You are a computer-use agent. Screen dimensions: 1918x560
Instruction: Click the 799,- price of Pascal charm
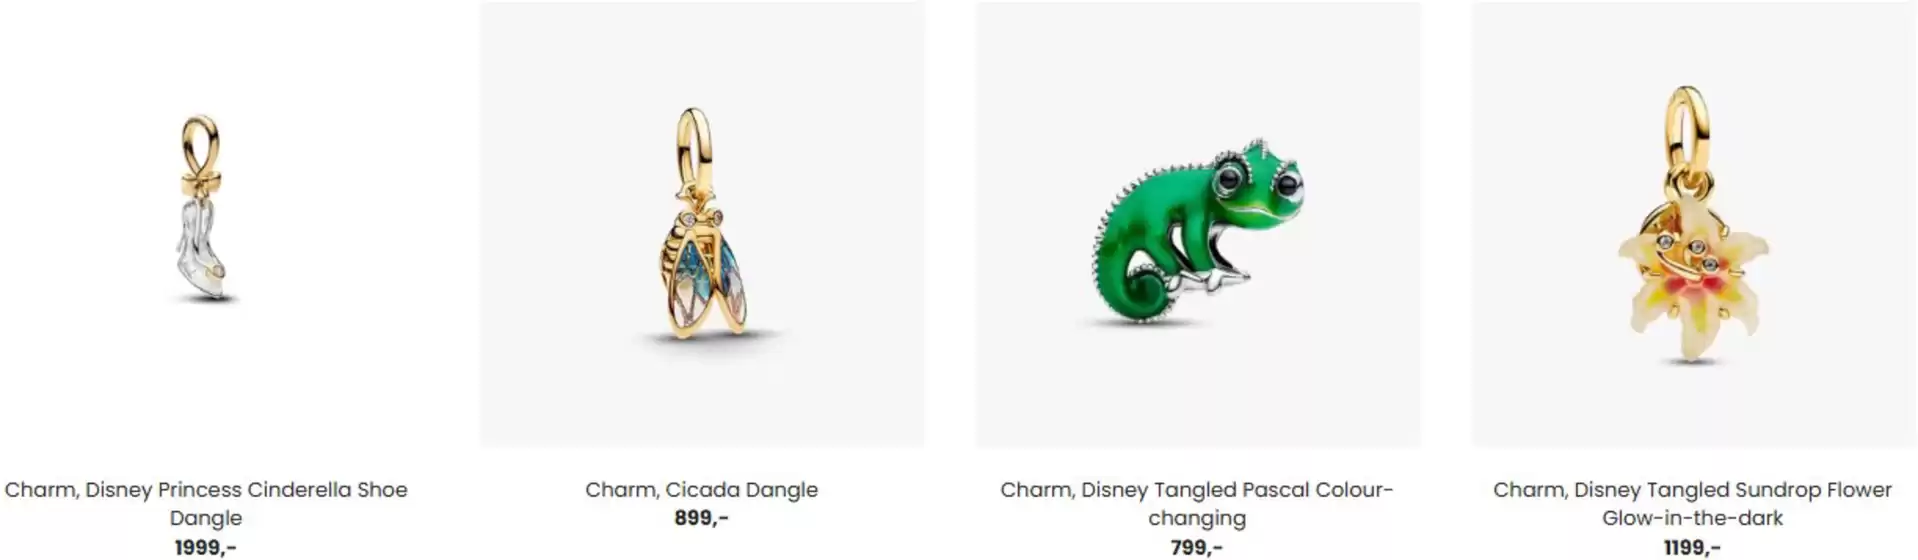[x=1197, y=547]
